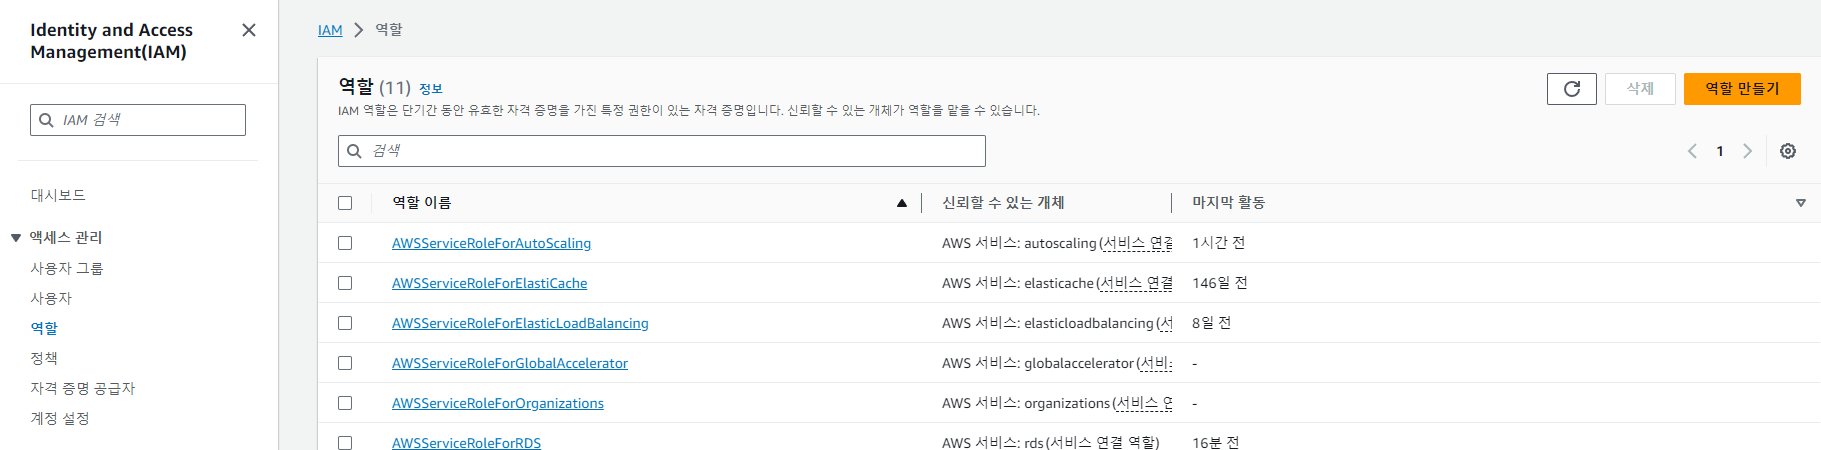The image size is (1821, 450).
Task: Check the AWSServiceRoleForRDS row
Action: coord(345,442)
